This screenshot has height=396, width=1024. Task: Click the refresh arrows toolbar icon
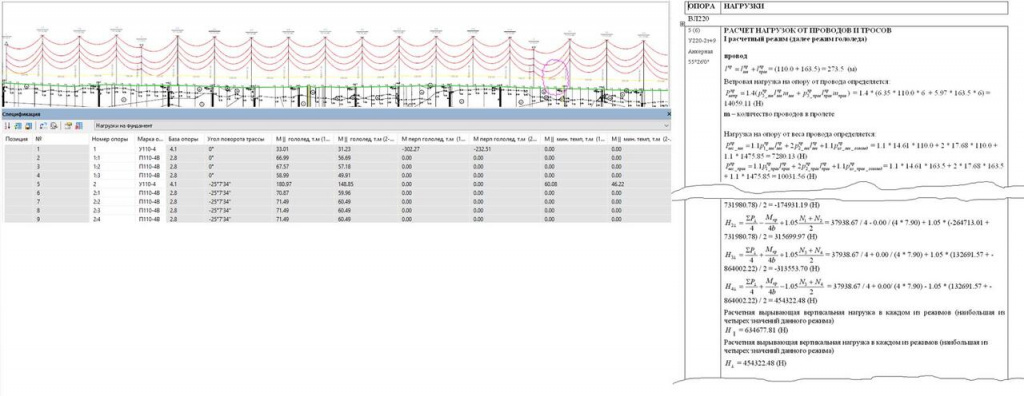tap(43, 125)
